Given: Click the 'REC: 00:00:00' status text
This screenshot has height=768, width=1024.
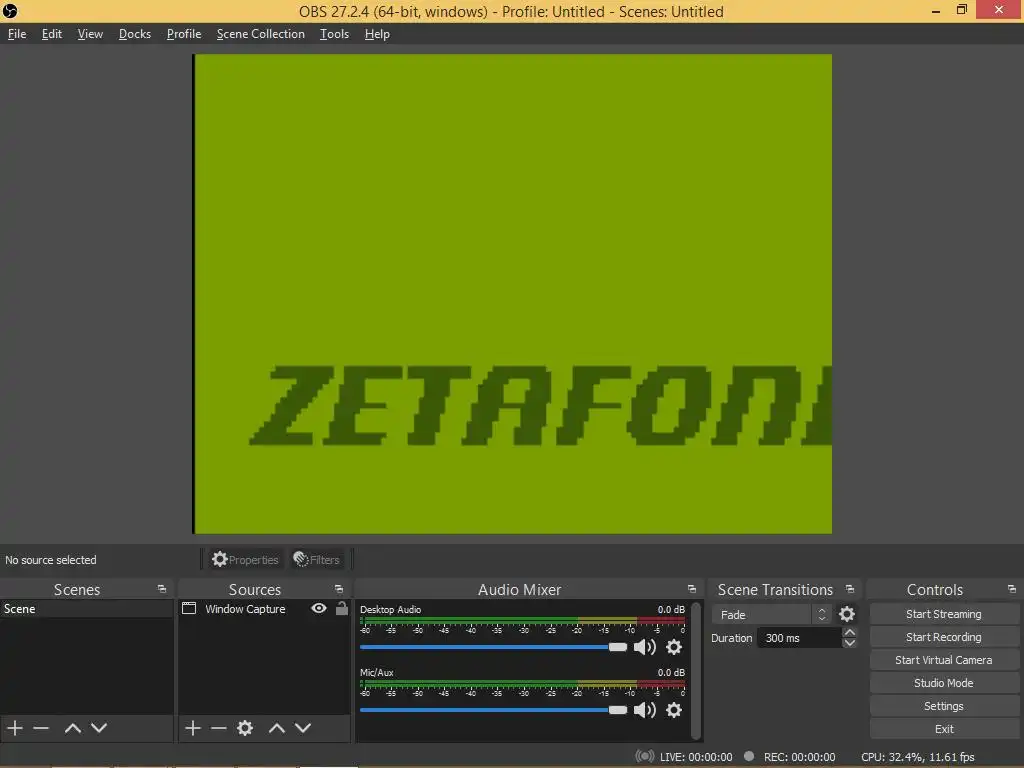Looking at the screenshot, I should pyautogui.click(x=799, y=757).
